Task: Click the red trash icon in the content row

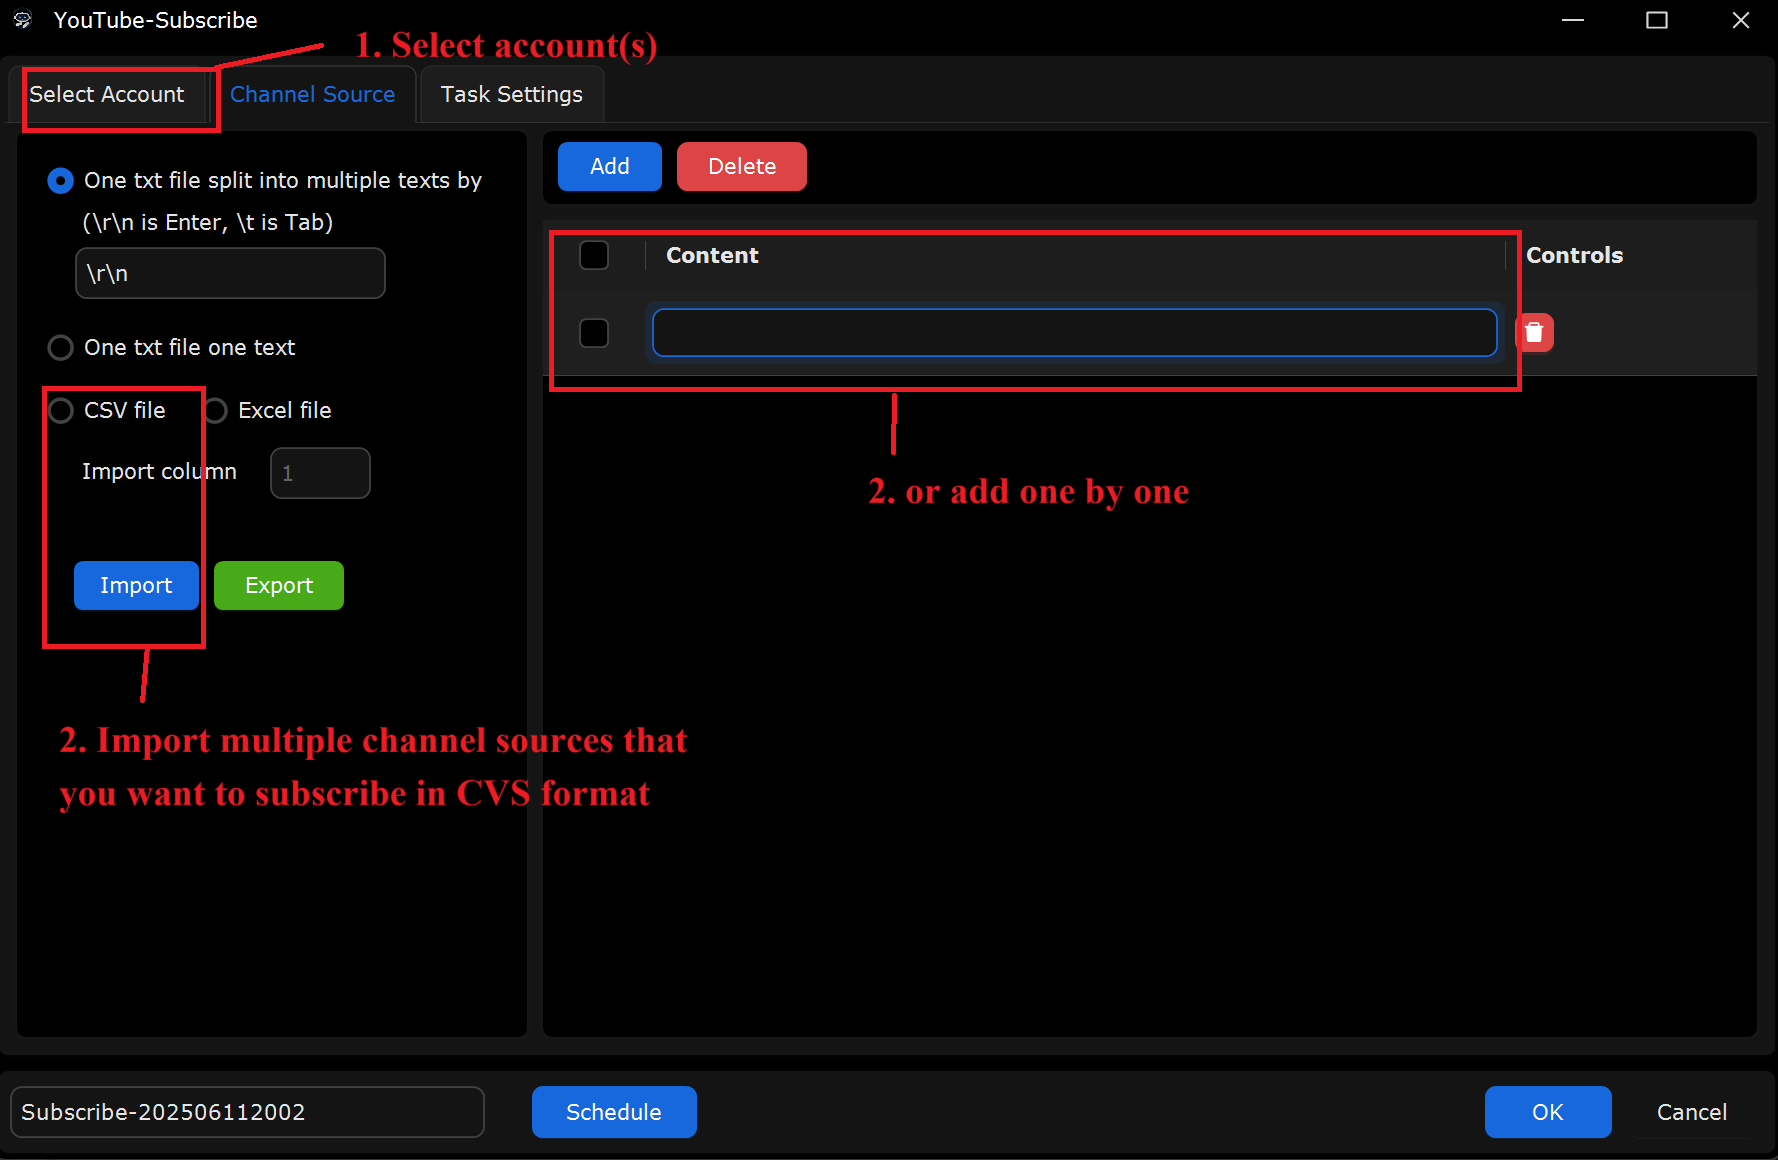Action: [x=1534, y=333]
